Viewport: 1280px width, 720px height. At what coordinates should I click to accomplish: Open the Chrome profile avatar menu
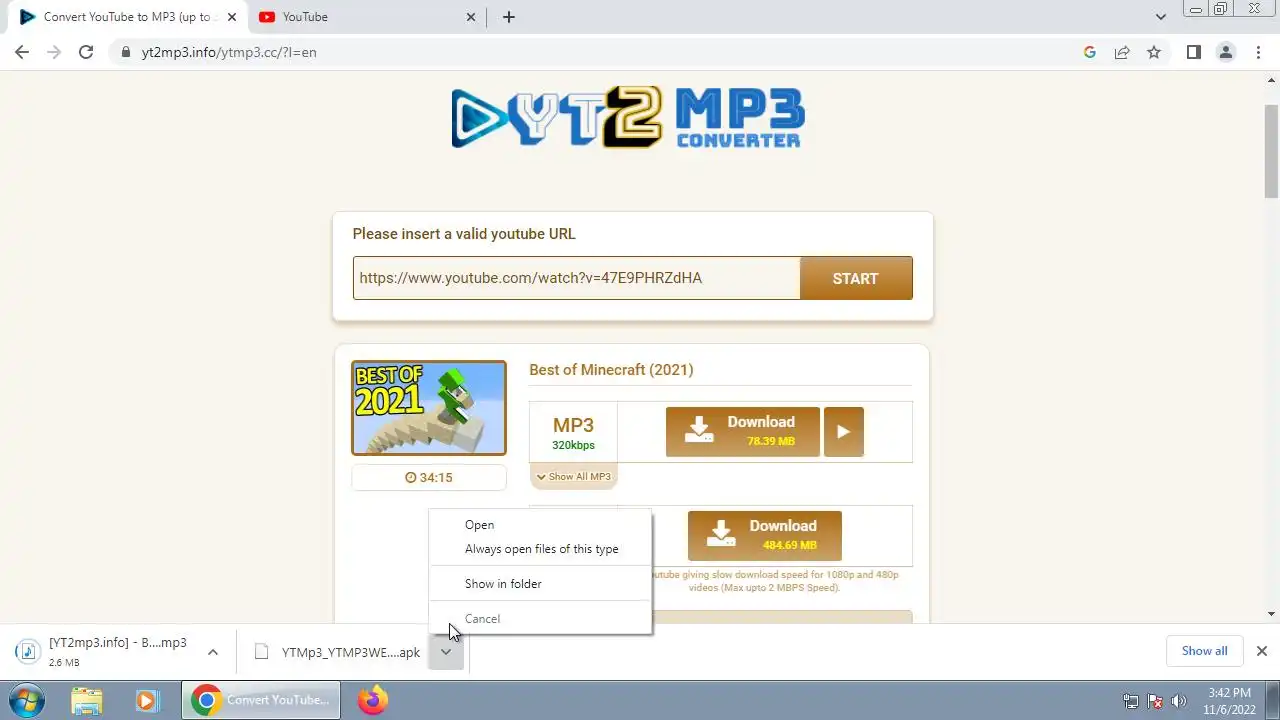tap(1226, 52)
